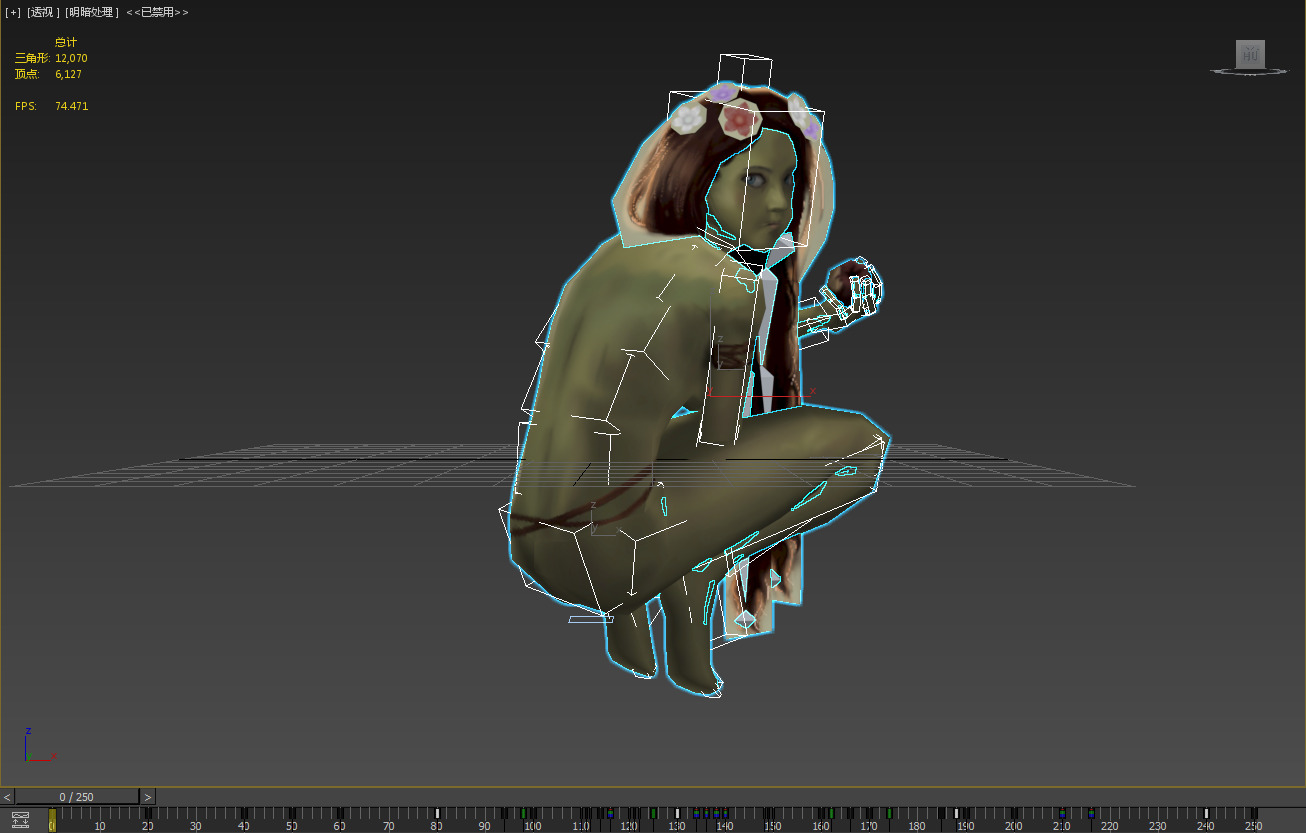Image resolution: width=1306 pixels, height=833 pixels.
Task: Open the [+] viewport general menu
Action: point(12,12)
